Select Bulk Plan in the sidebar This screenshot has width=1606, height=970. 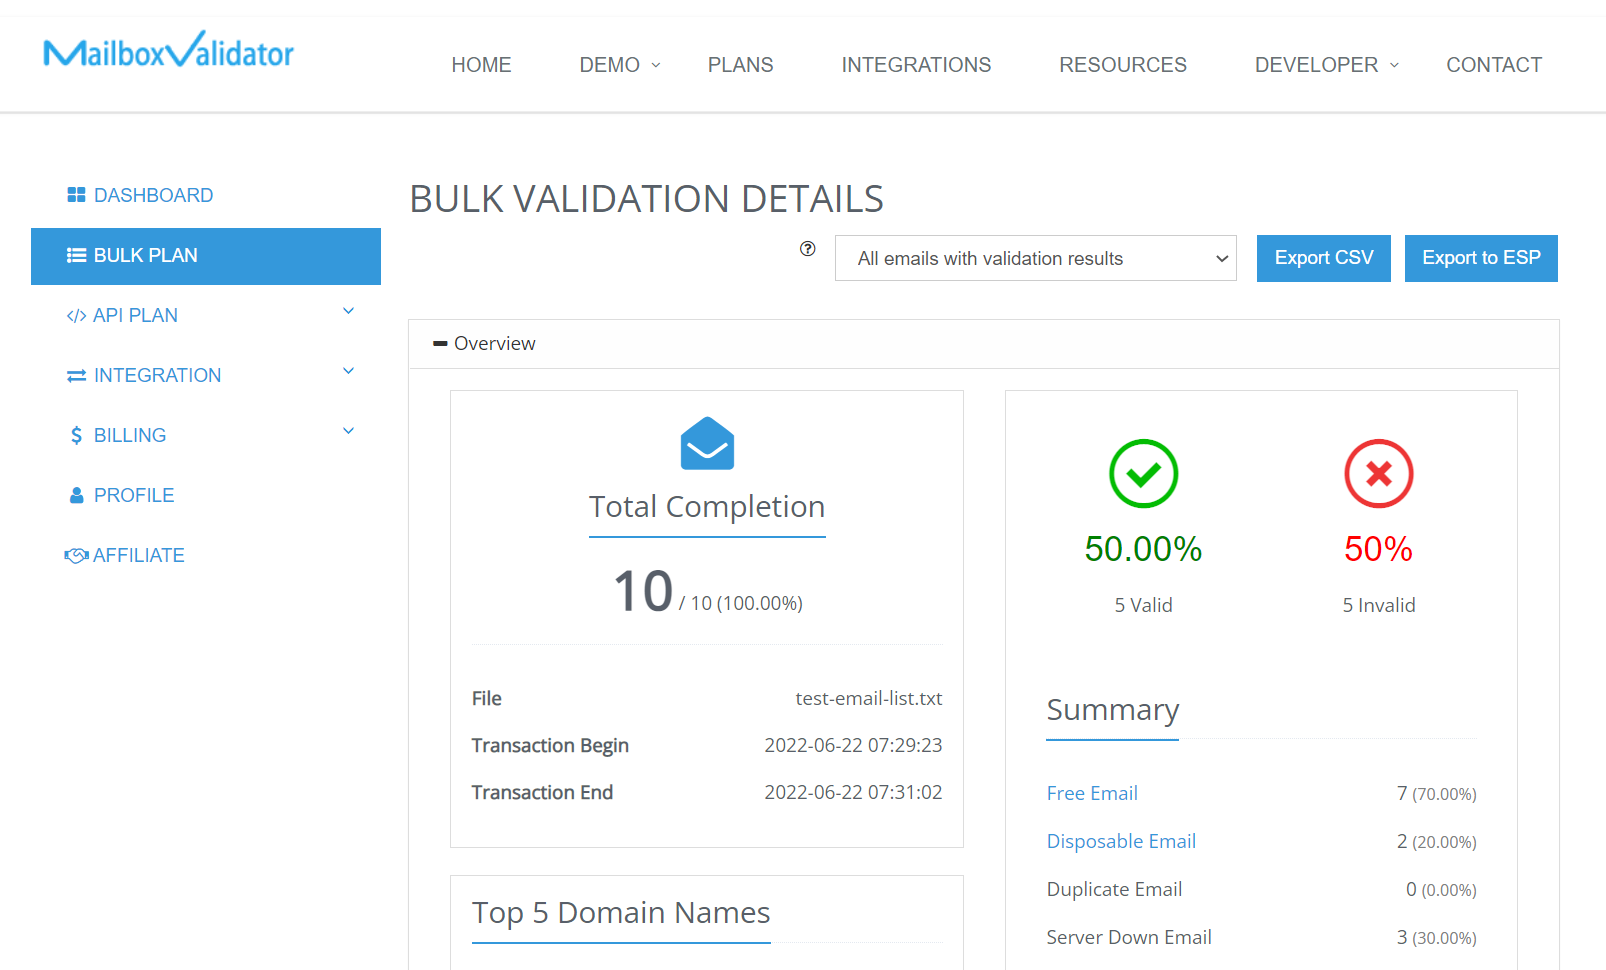(x=206, y=256)
